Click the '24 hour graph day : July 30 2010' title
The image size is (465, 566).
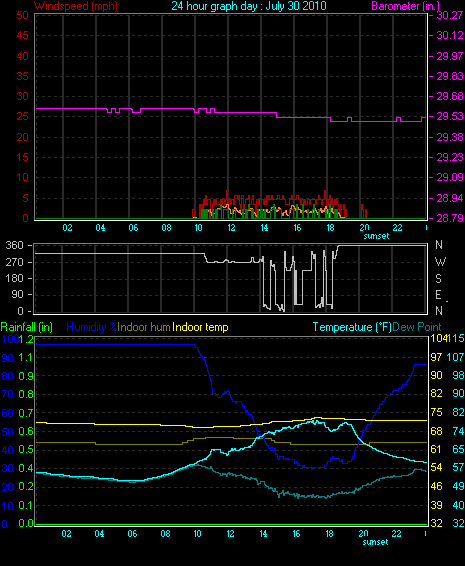(x=249, y=6)
